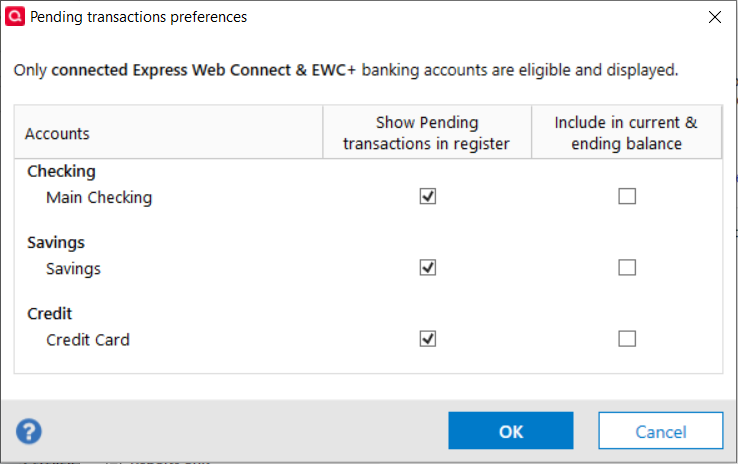Open help with the question mark icon
738x464 pixels.
29,432
